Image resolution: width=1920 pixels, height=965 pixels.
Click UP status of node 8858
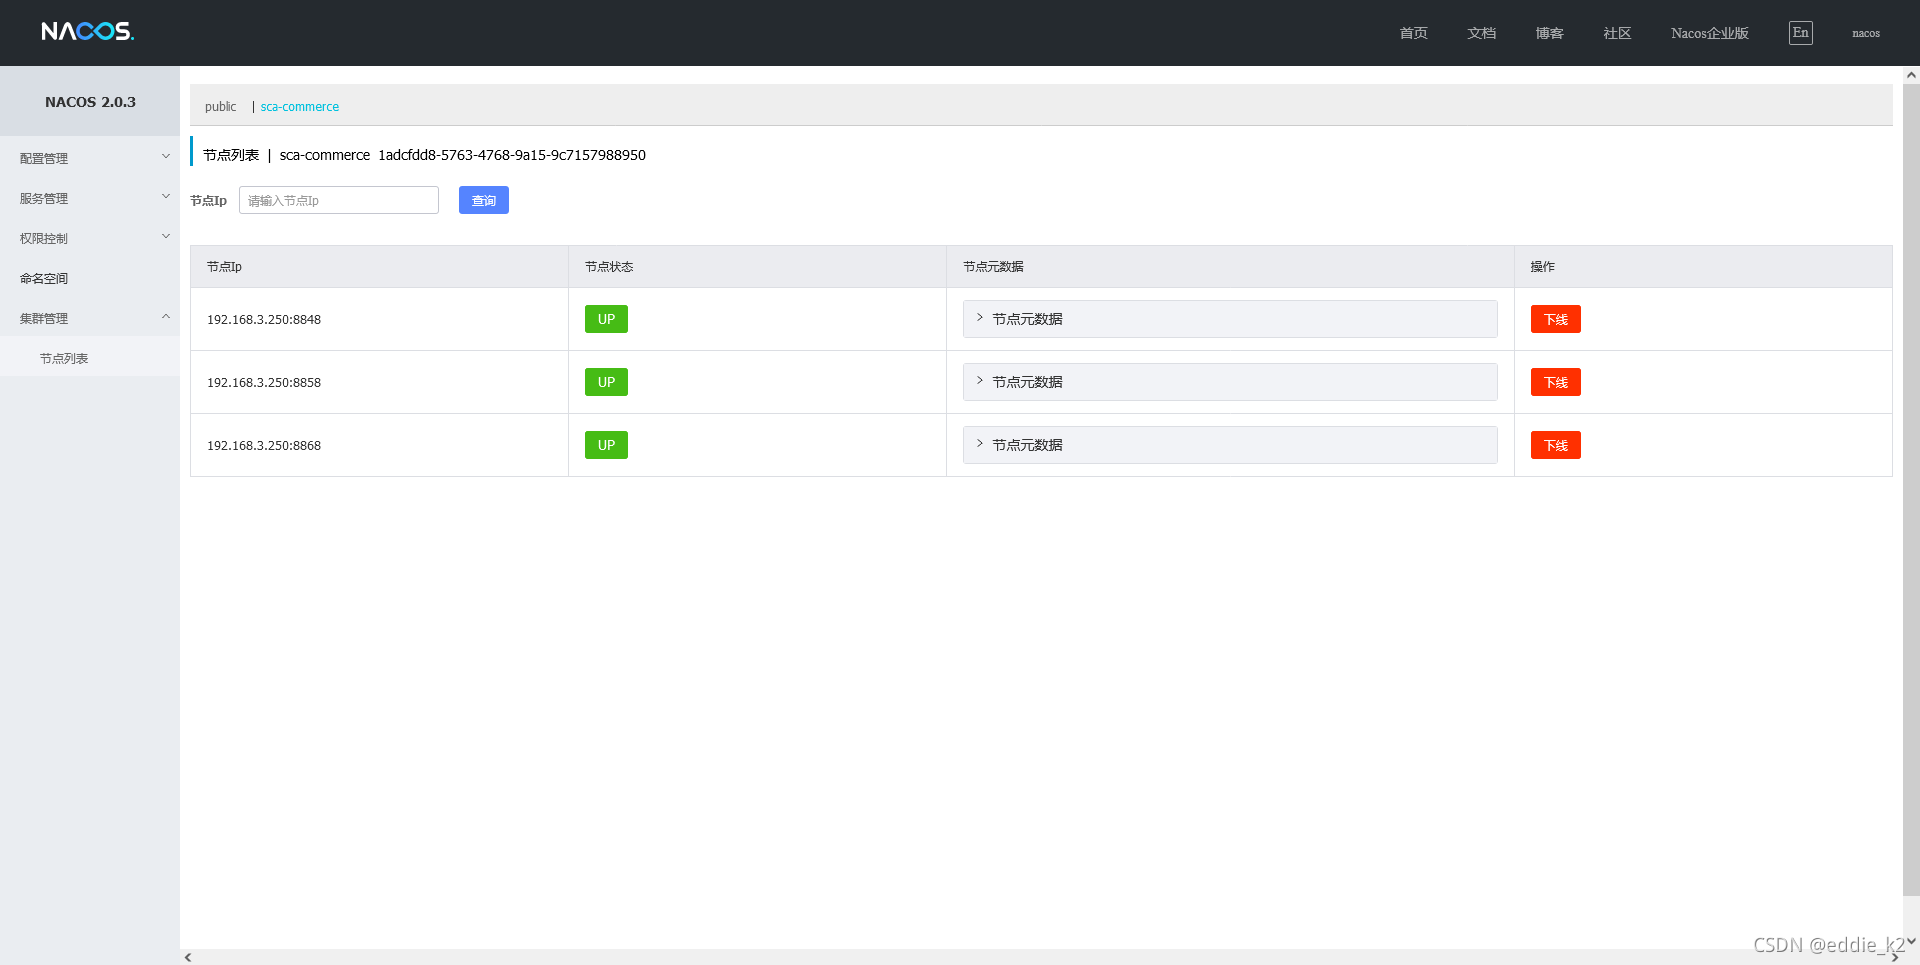click(x=606, y=382)
